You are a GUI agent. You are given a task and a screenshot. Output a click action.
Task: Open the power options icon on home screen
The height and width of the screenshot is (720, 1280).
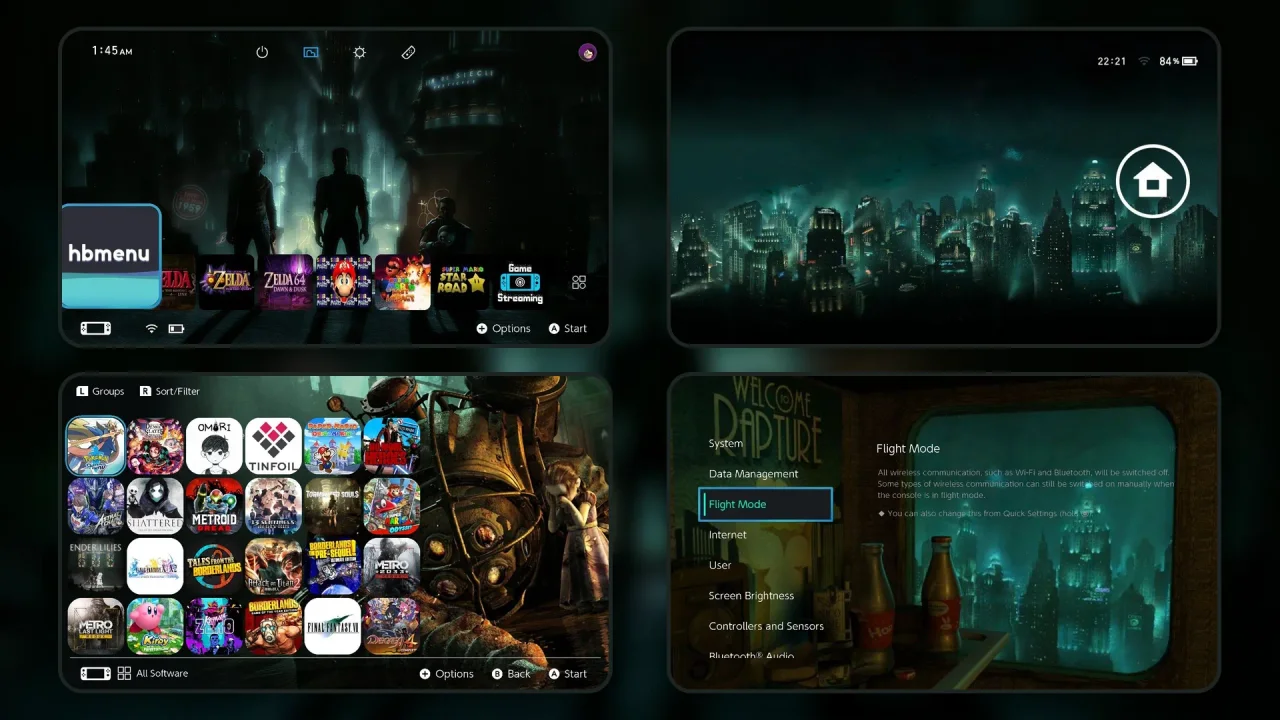pyautogui.click(x=262, y=52)
